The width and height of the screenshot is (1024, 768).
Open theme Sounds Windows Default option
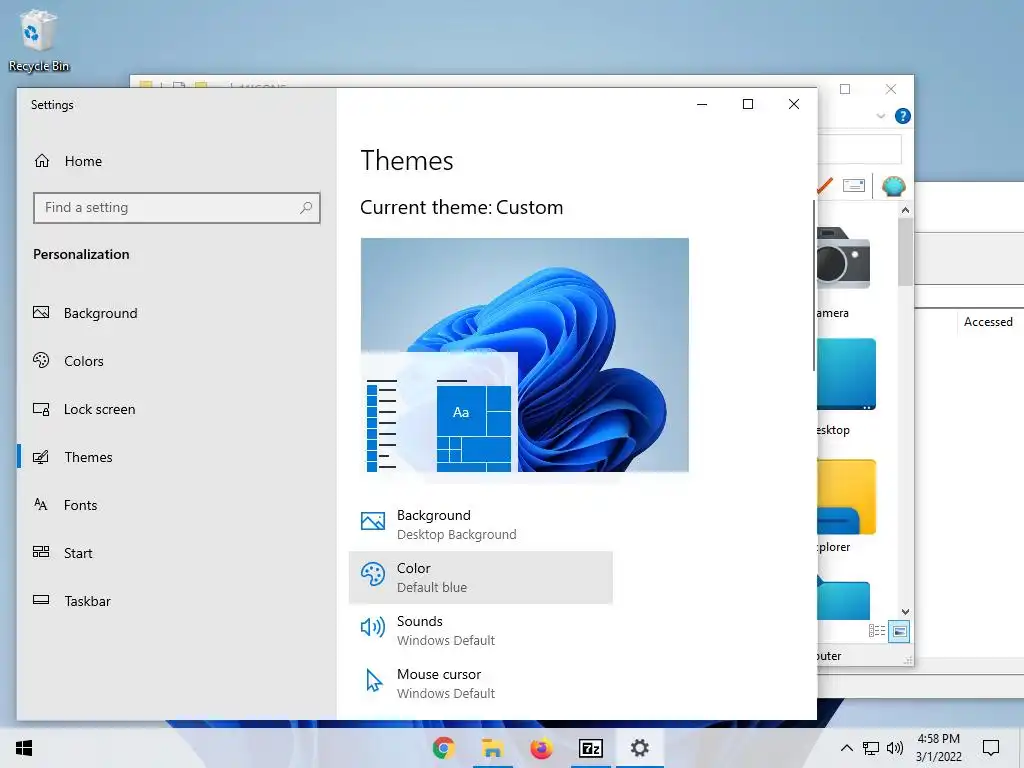[x=481, y=630]
